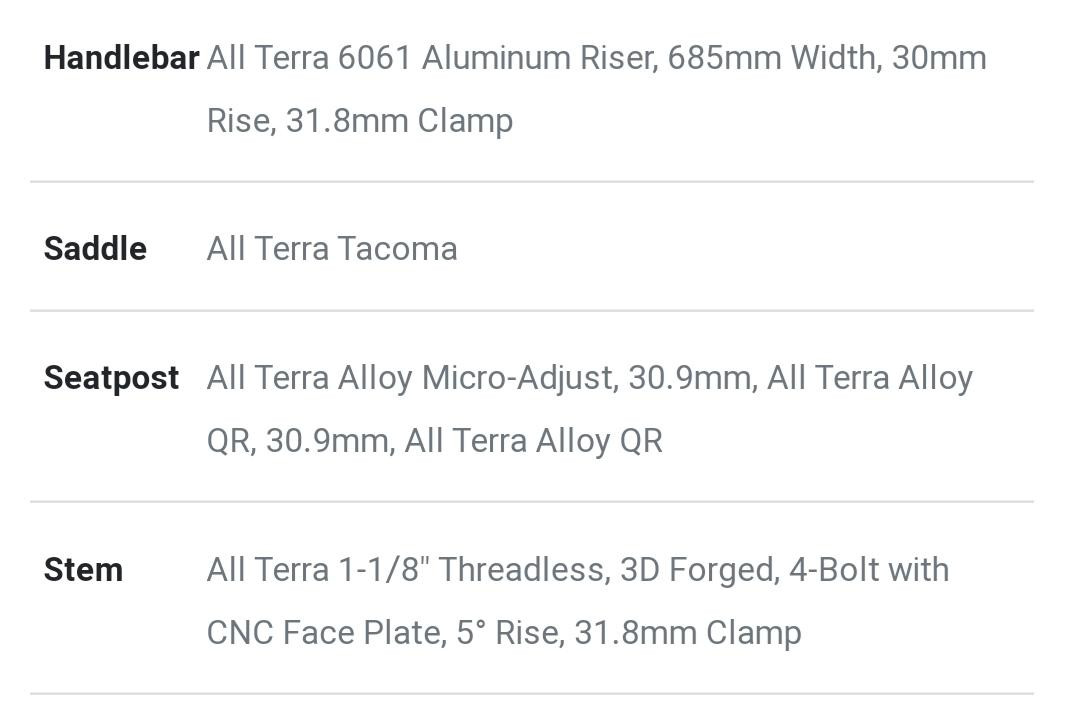
Task: Click "31.8mm Clamp" in the Stem row
Action: 687,633
